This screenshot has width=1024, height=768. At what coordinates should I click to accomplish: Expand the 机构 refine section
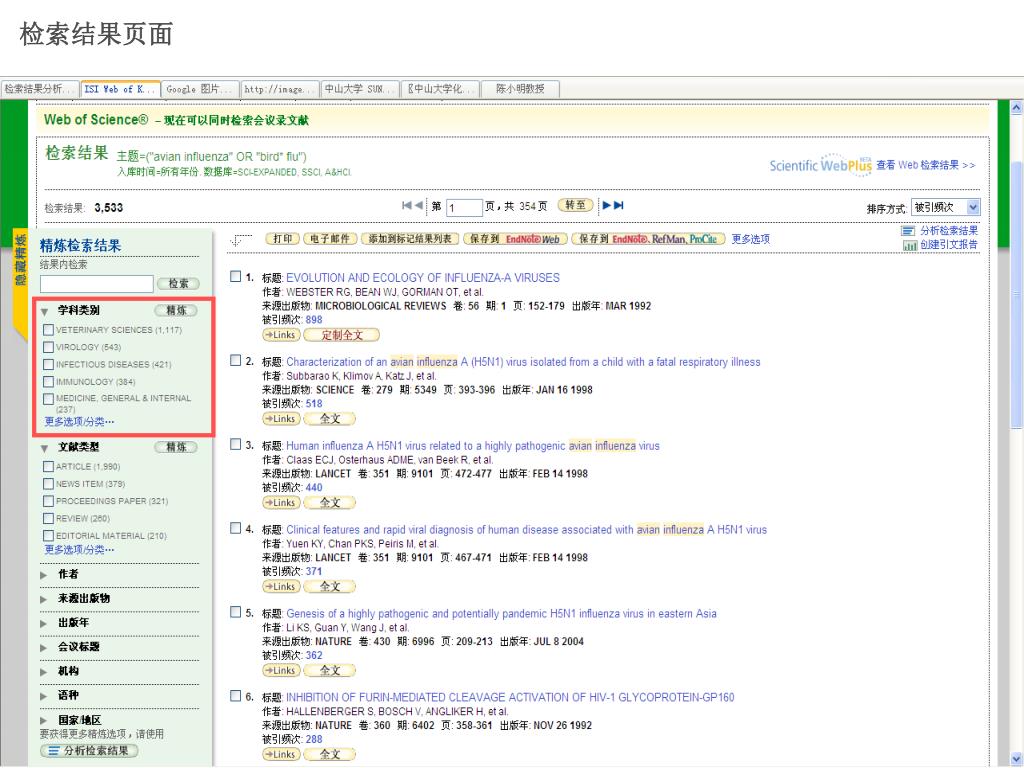(x=44, y=672)
